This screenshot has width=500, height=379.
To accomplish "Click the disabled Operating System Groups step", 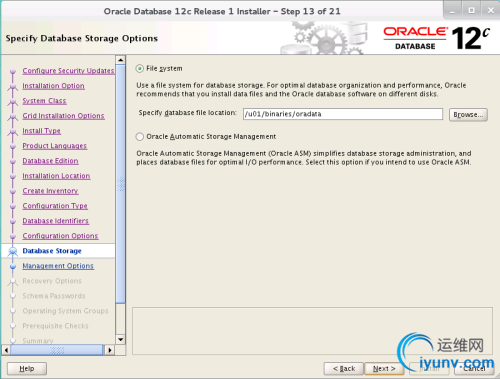I will 65,311.
